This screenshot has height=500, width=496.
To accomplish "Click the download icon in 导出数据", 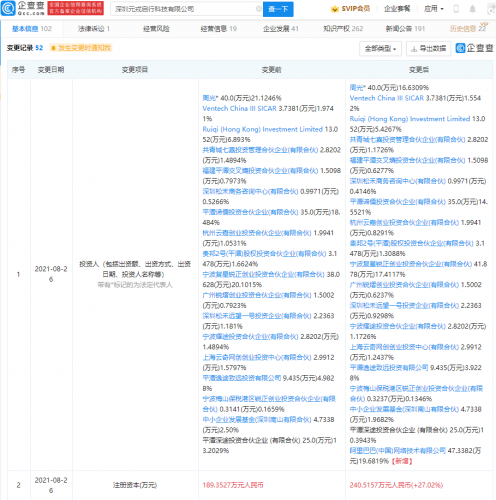I will click(414, 49).
